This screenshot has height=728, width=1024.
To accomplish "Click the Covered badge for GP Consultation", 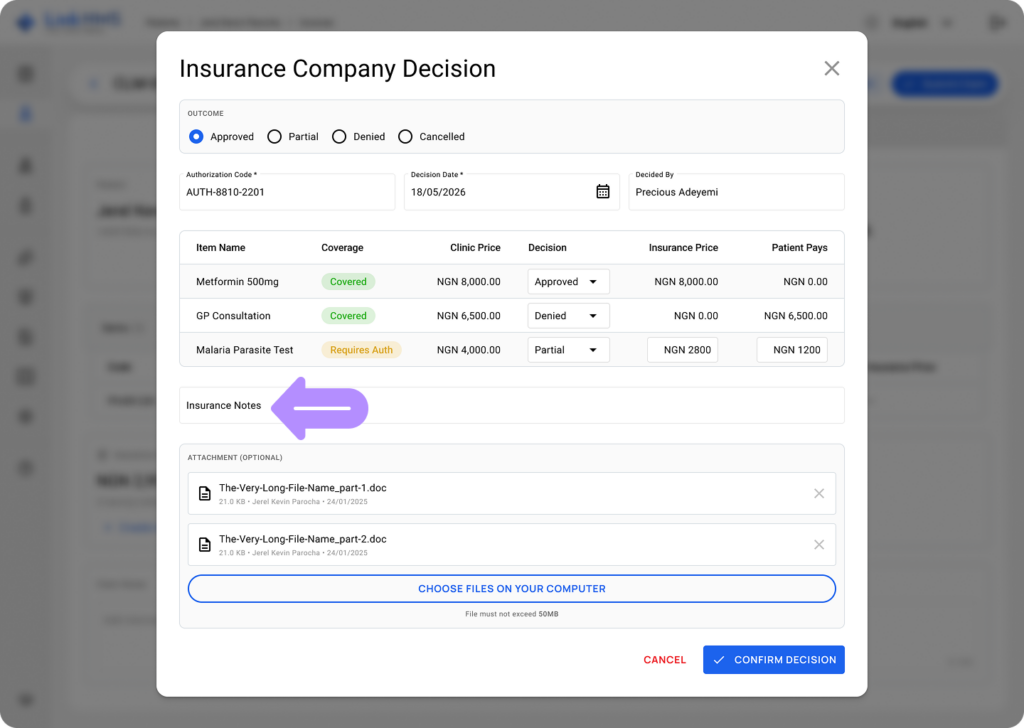I will coord(348,315).
